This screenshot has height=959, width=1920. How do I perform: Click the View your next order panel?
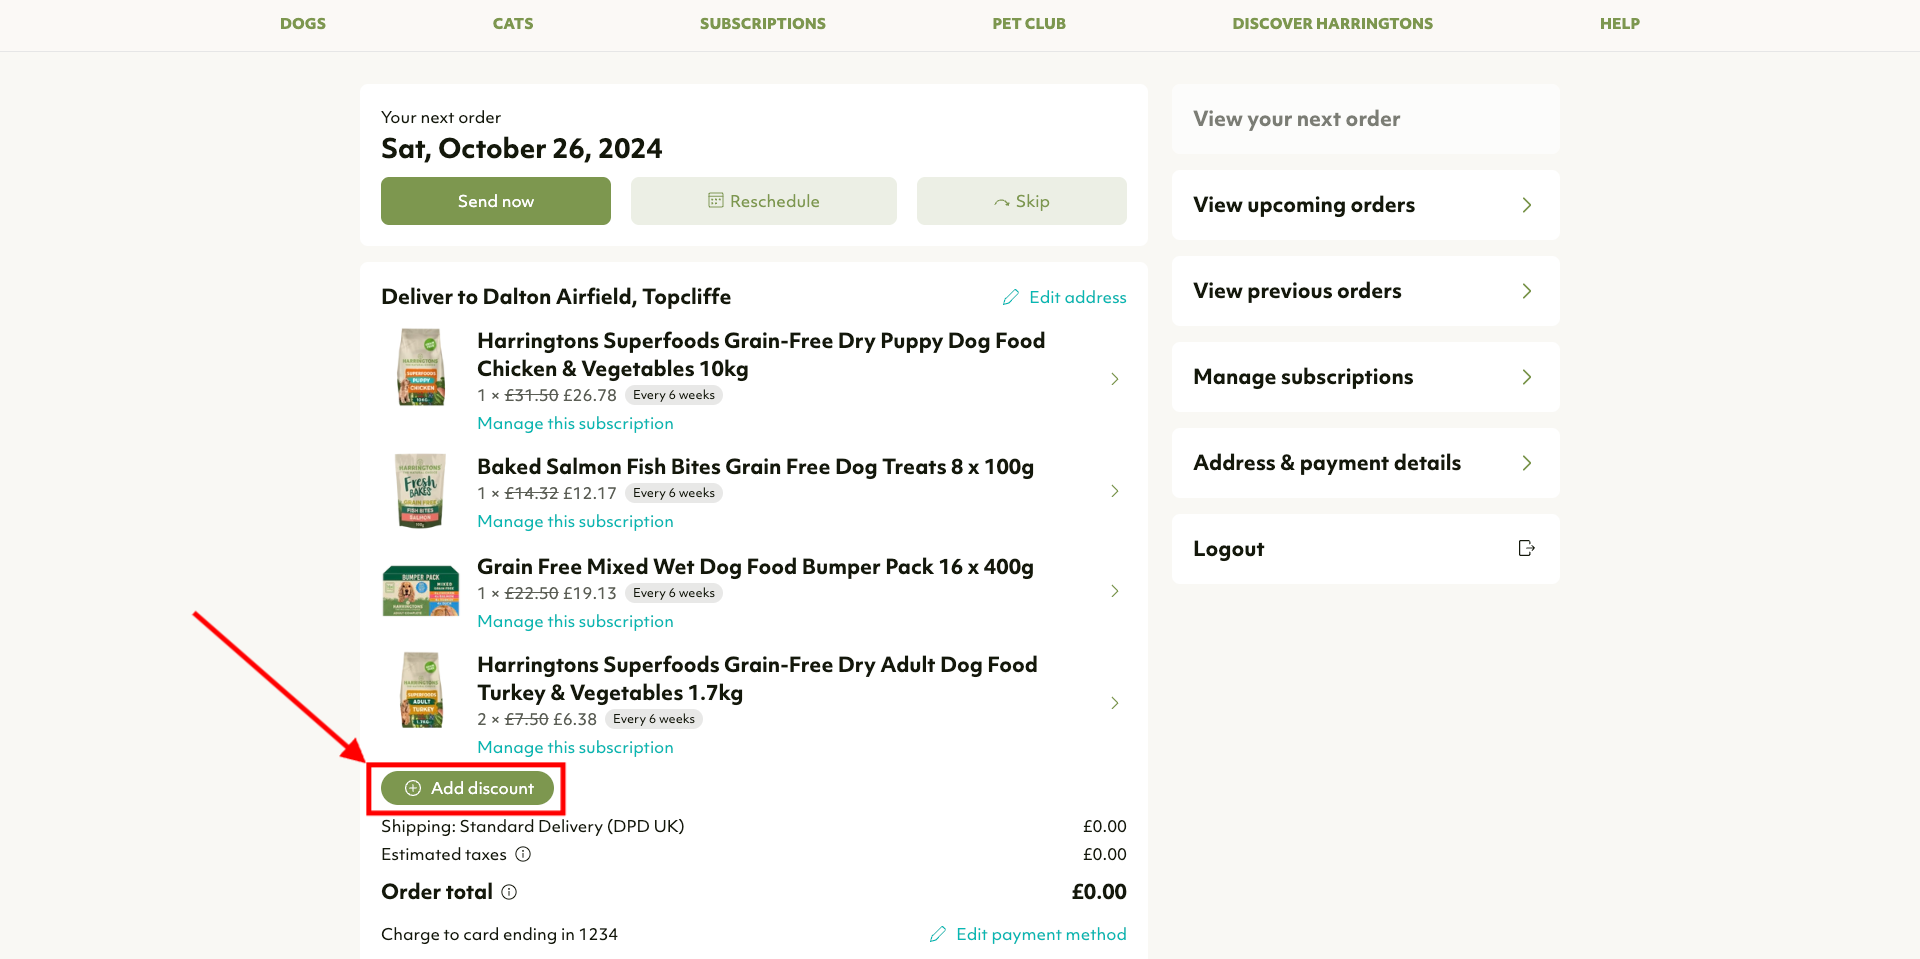pyautogui.click(x=1366, y=119)
